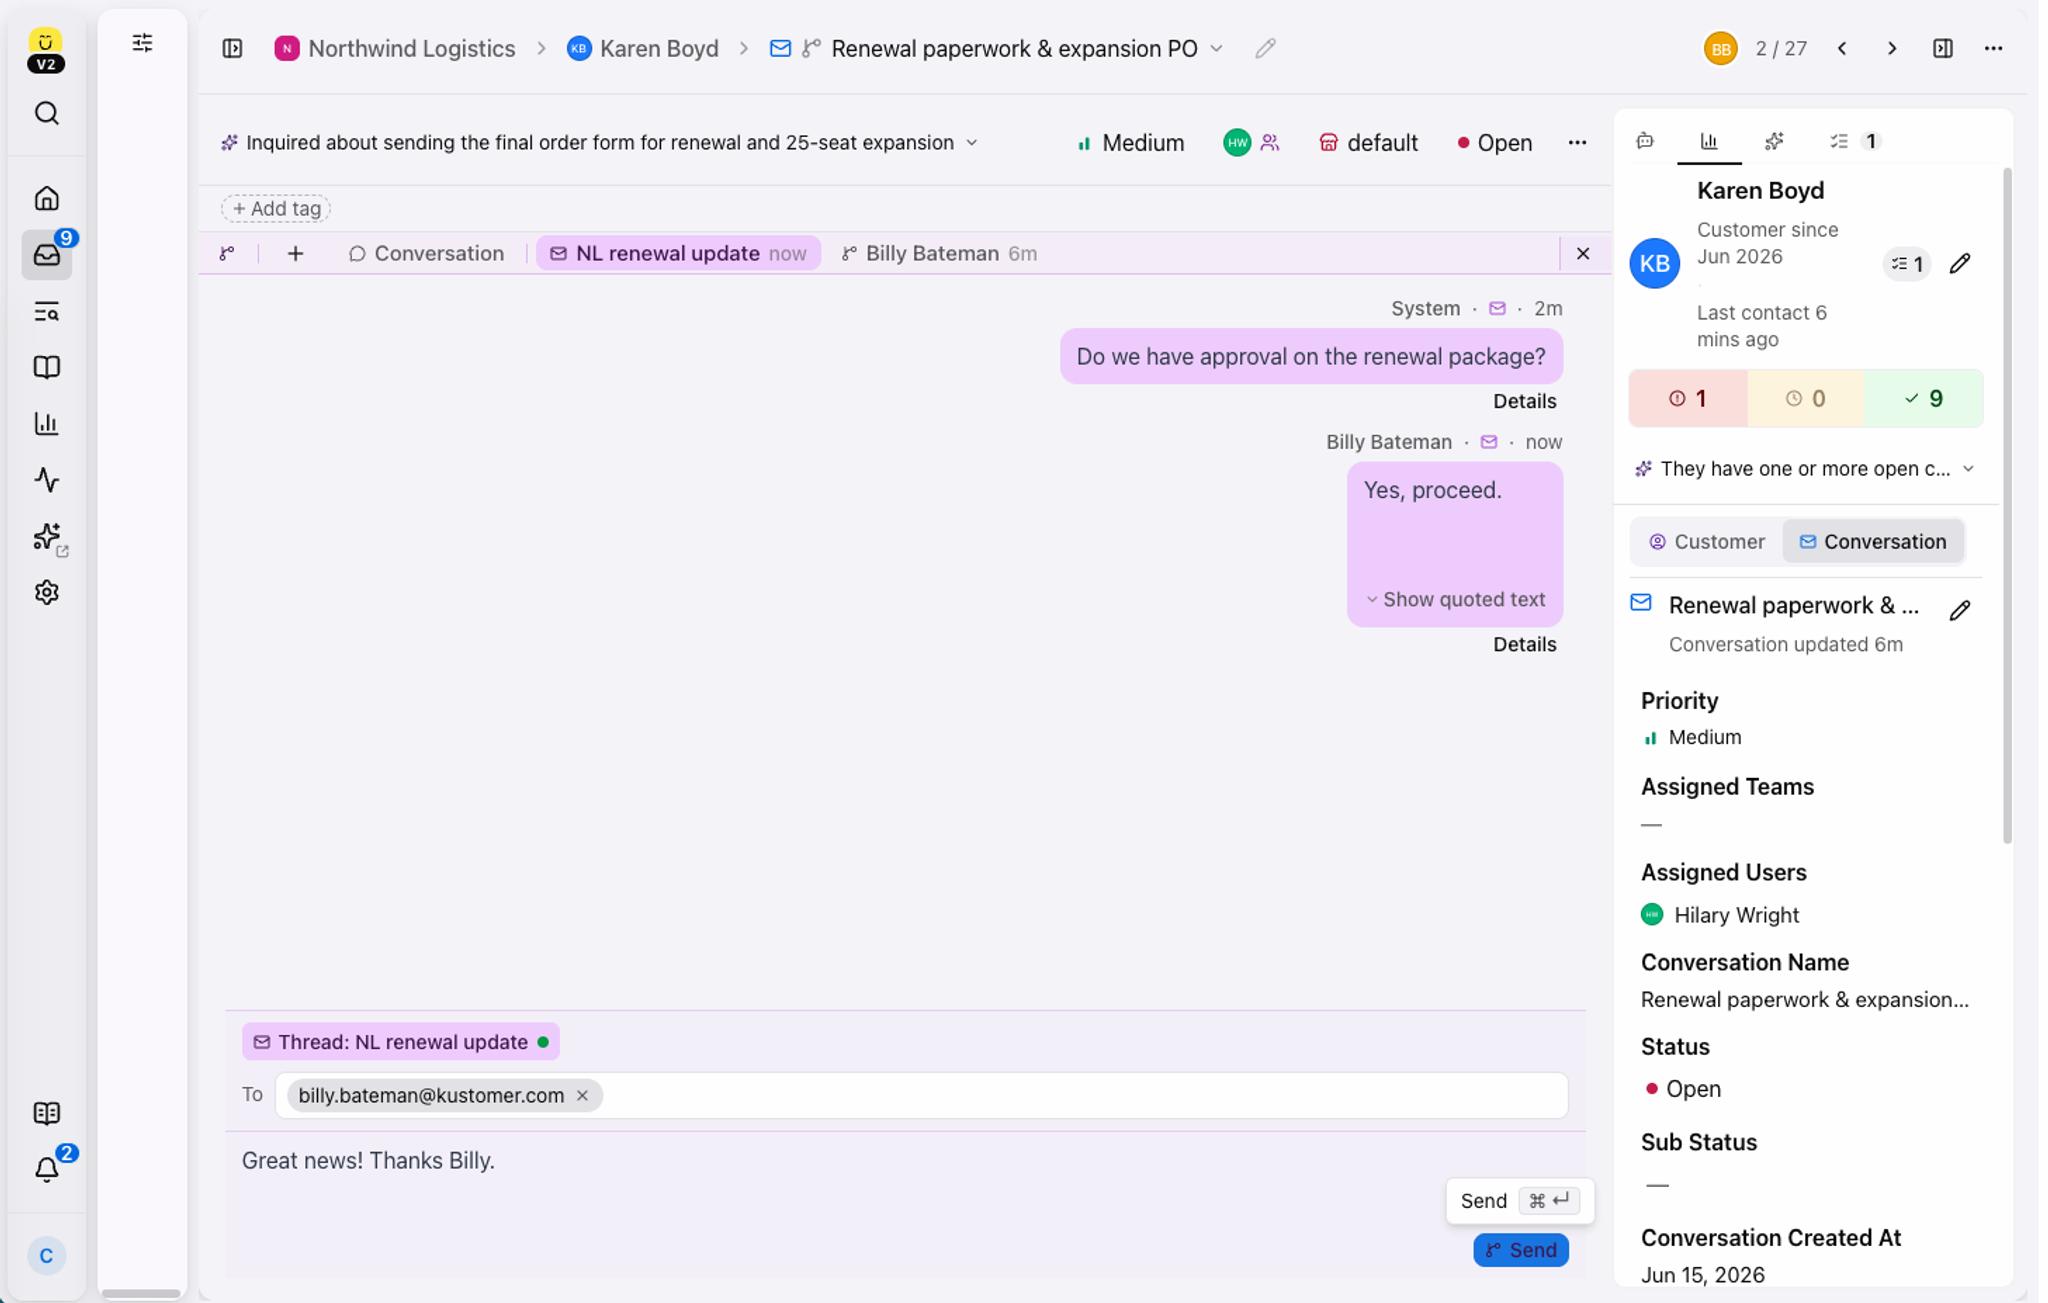Click the blue Send button

1521,1250
